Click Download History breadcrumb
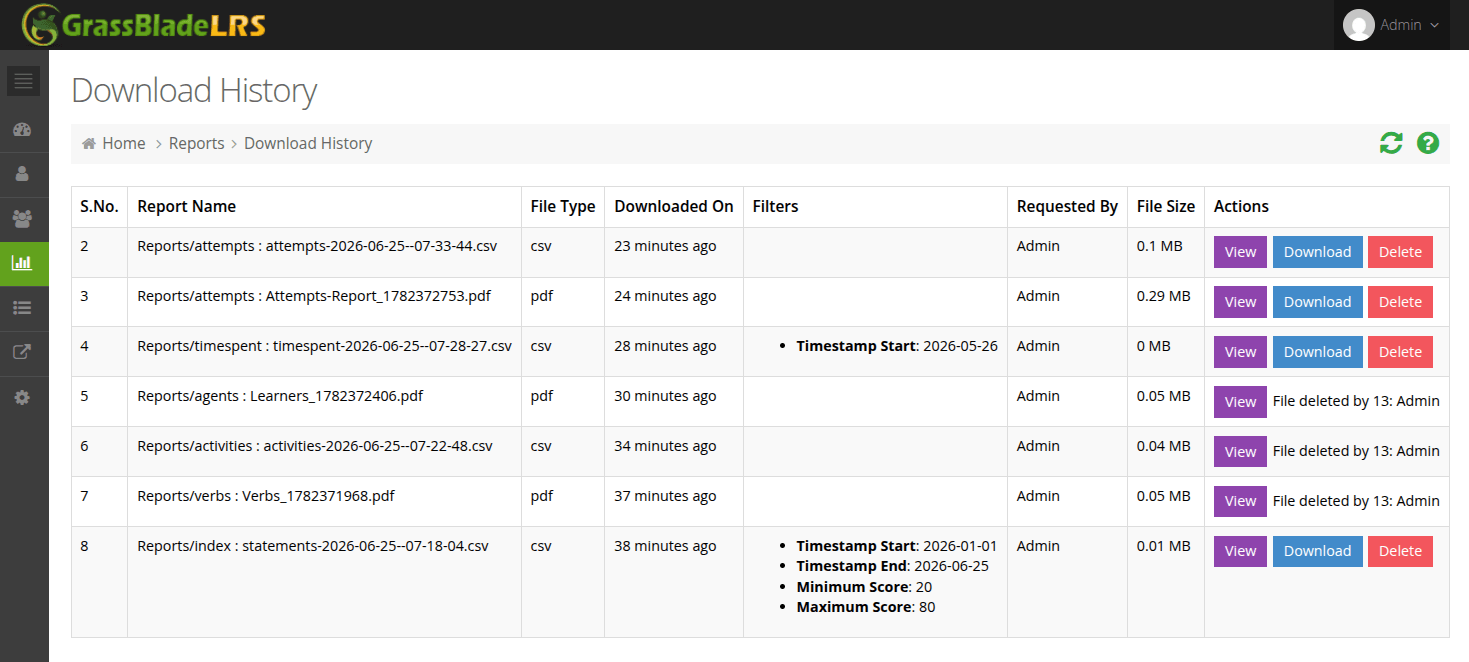1469x662 pixels. pos(308,143)
